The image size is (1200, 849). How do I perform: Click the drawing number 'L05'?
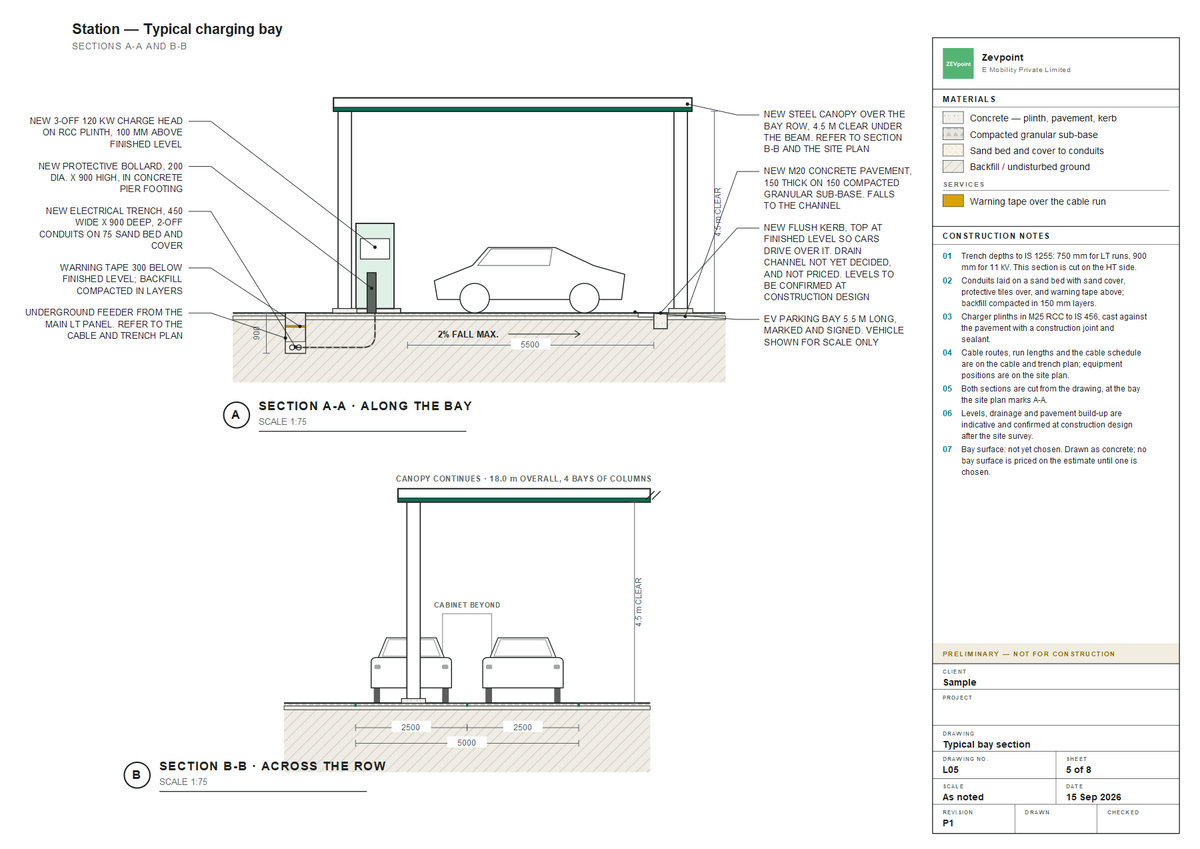pyautogui.click(x=952, y=771)
